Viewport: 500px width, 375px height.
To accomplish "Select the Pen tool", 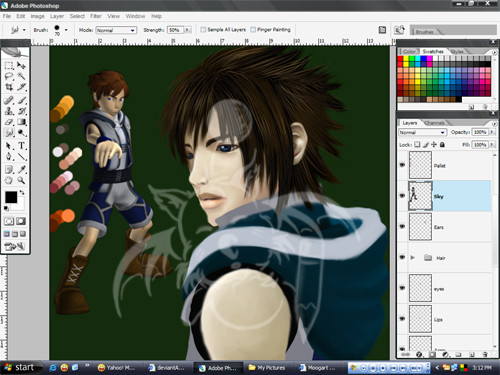I will click(x=9, y=157).
